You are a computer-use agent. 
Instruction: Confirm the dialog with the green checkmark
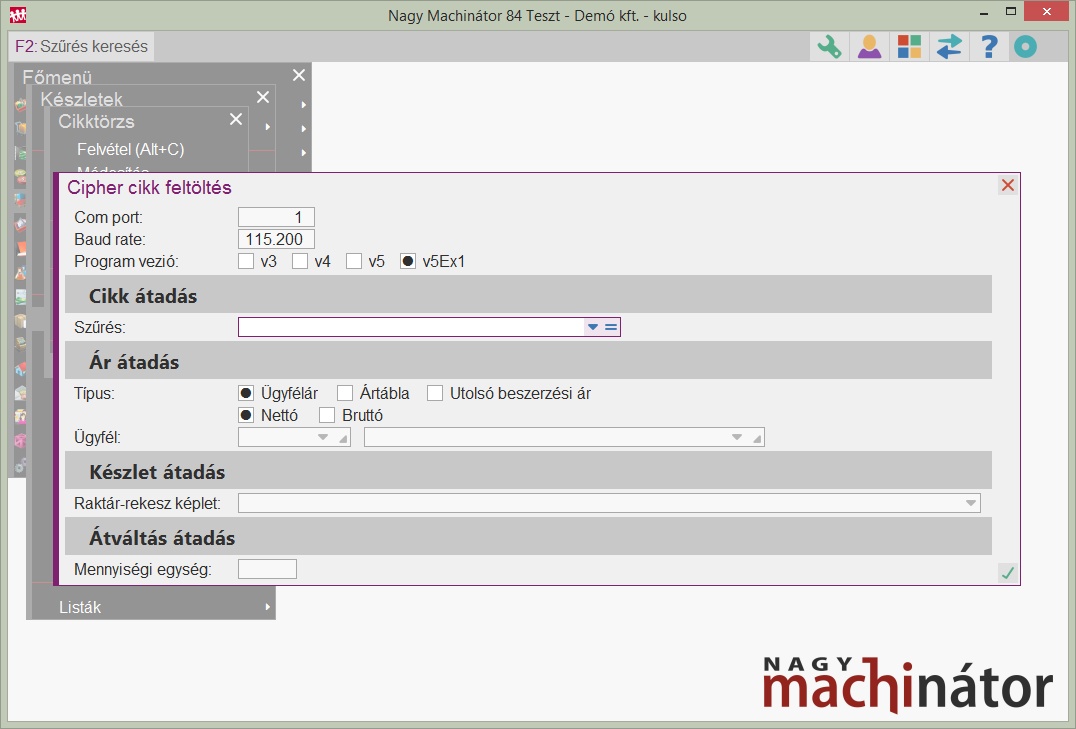coord(1007,572)
